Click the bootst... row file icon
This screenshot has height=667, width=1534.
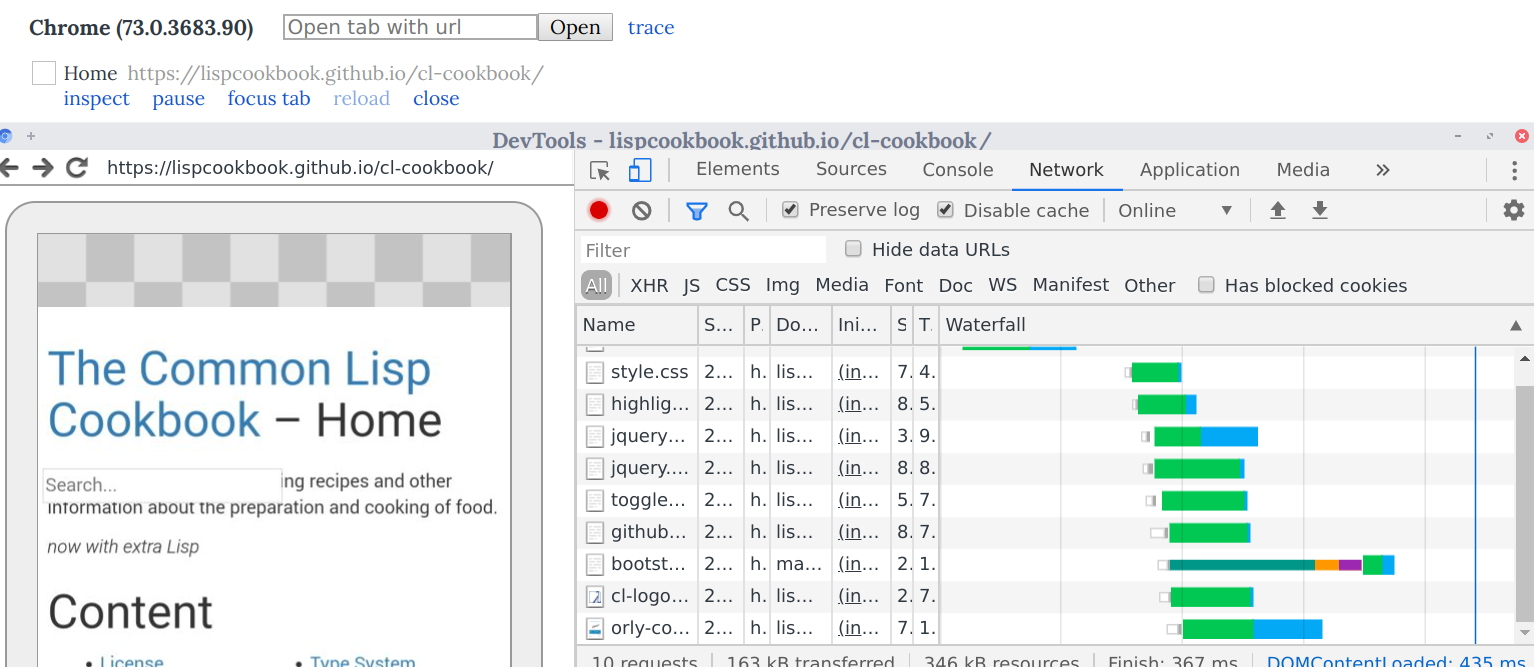tap(595, 564)
